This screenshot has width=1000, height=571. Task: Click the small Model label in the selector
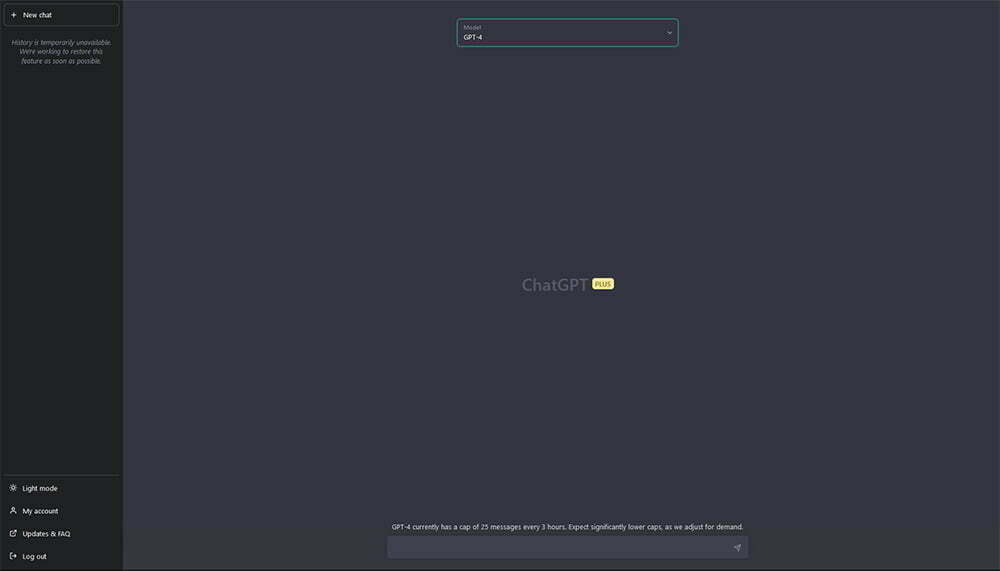(x=472, y=27)
